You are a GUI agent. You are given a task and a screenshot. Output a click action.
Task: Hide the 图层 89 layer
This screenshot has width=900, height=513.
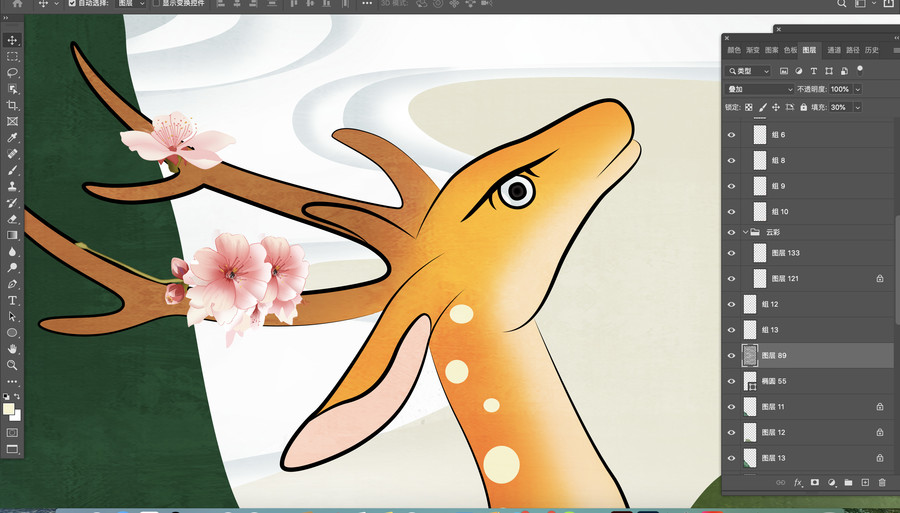click(x=731, y=356)
